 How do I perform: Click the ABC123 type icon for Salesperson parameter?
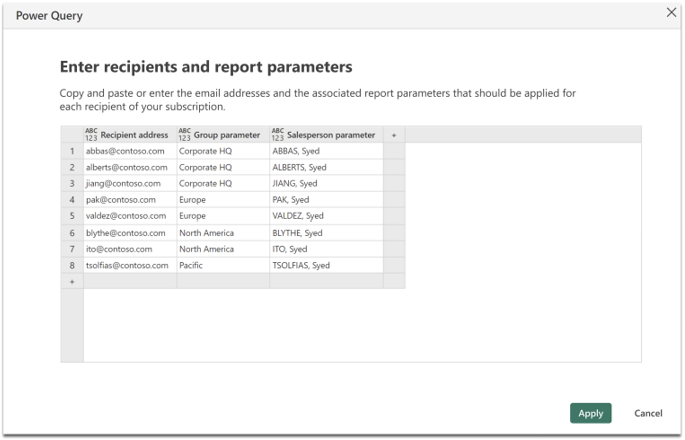click(278, 135)
